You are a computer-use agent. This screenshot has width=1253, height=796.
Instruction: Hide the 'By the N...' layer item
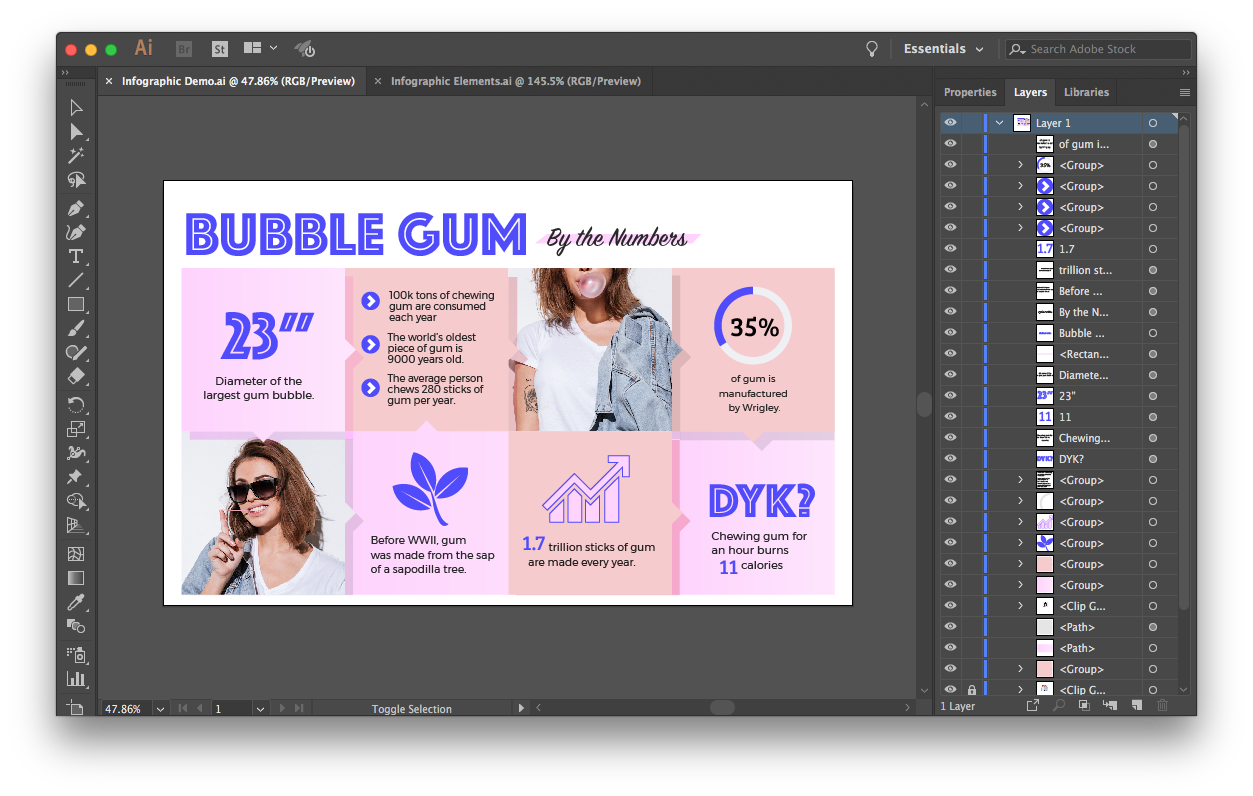click(x=950, y=312)
